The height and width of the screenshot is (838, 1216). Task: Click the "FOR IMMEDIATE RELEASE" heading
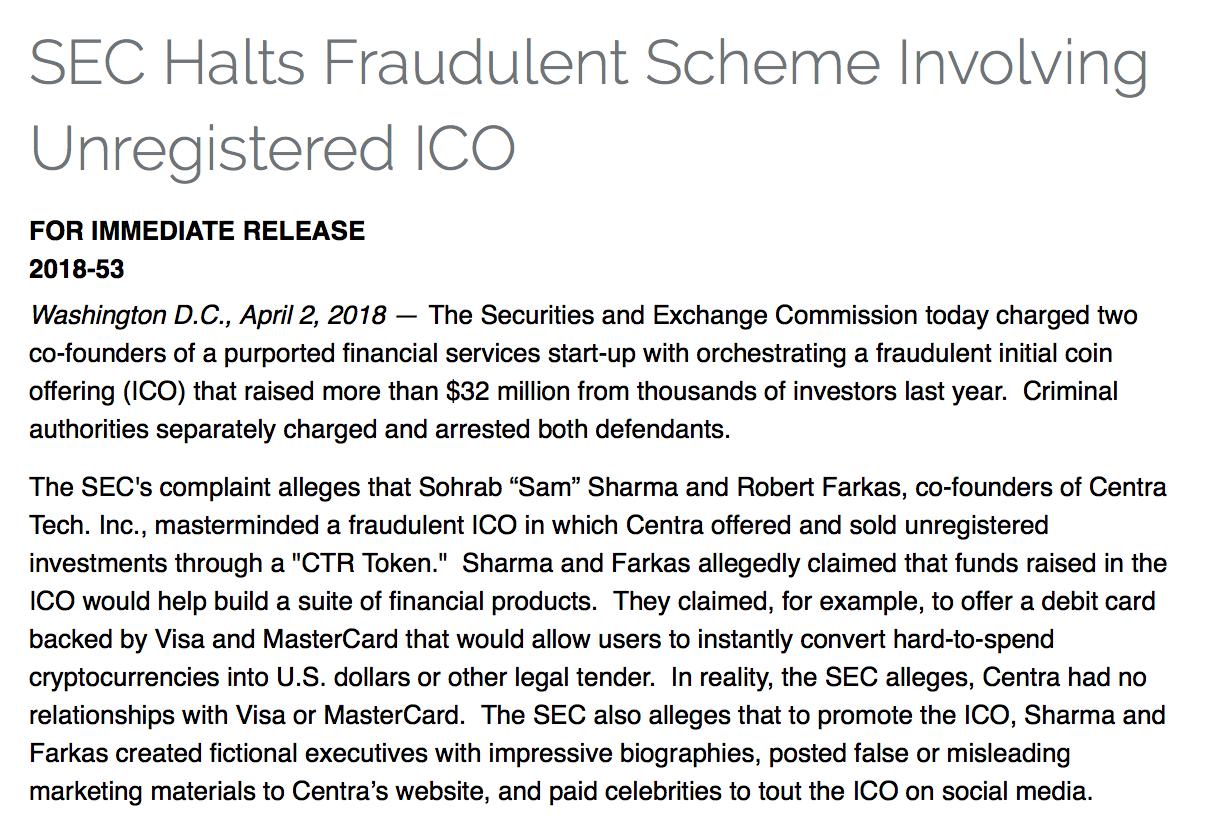(197, 232)
